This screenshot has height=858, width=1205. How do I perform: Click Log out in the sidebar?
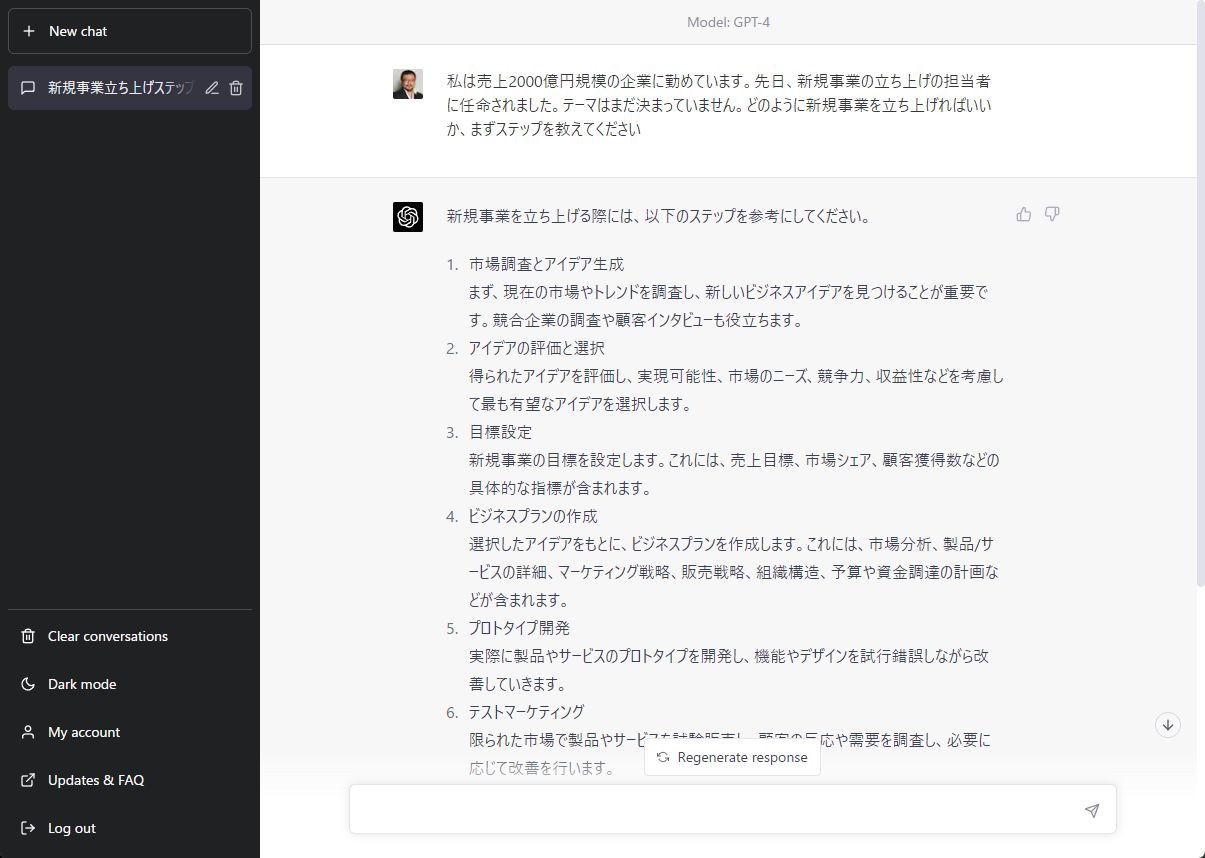[72, 828]
